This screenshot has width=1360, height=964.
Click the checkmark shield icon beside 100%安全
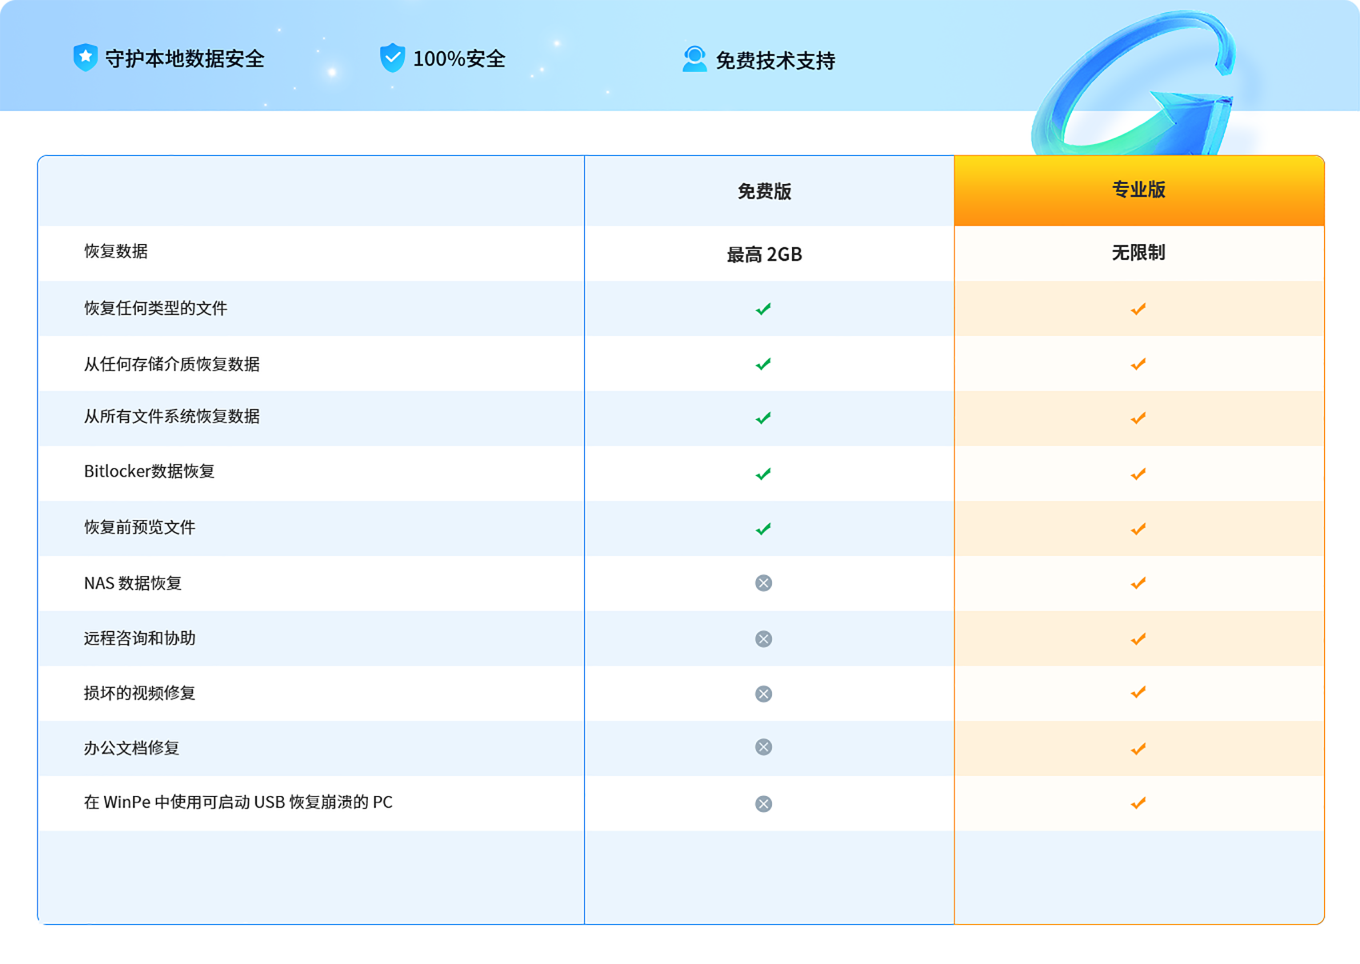pyautogui.click(x=392, y=58)
